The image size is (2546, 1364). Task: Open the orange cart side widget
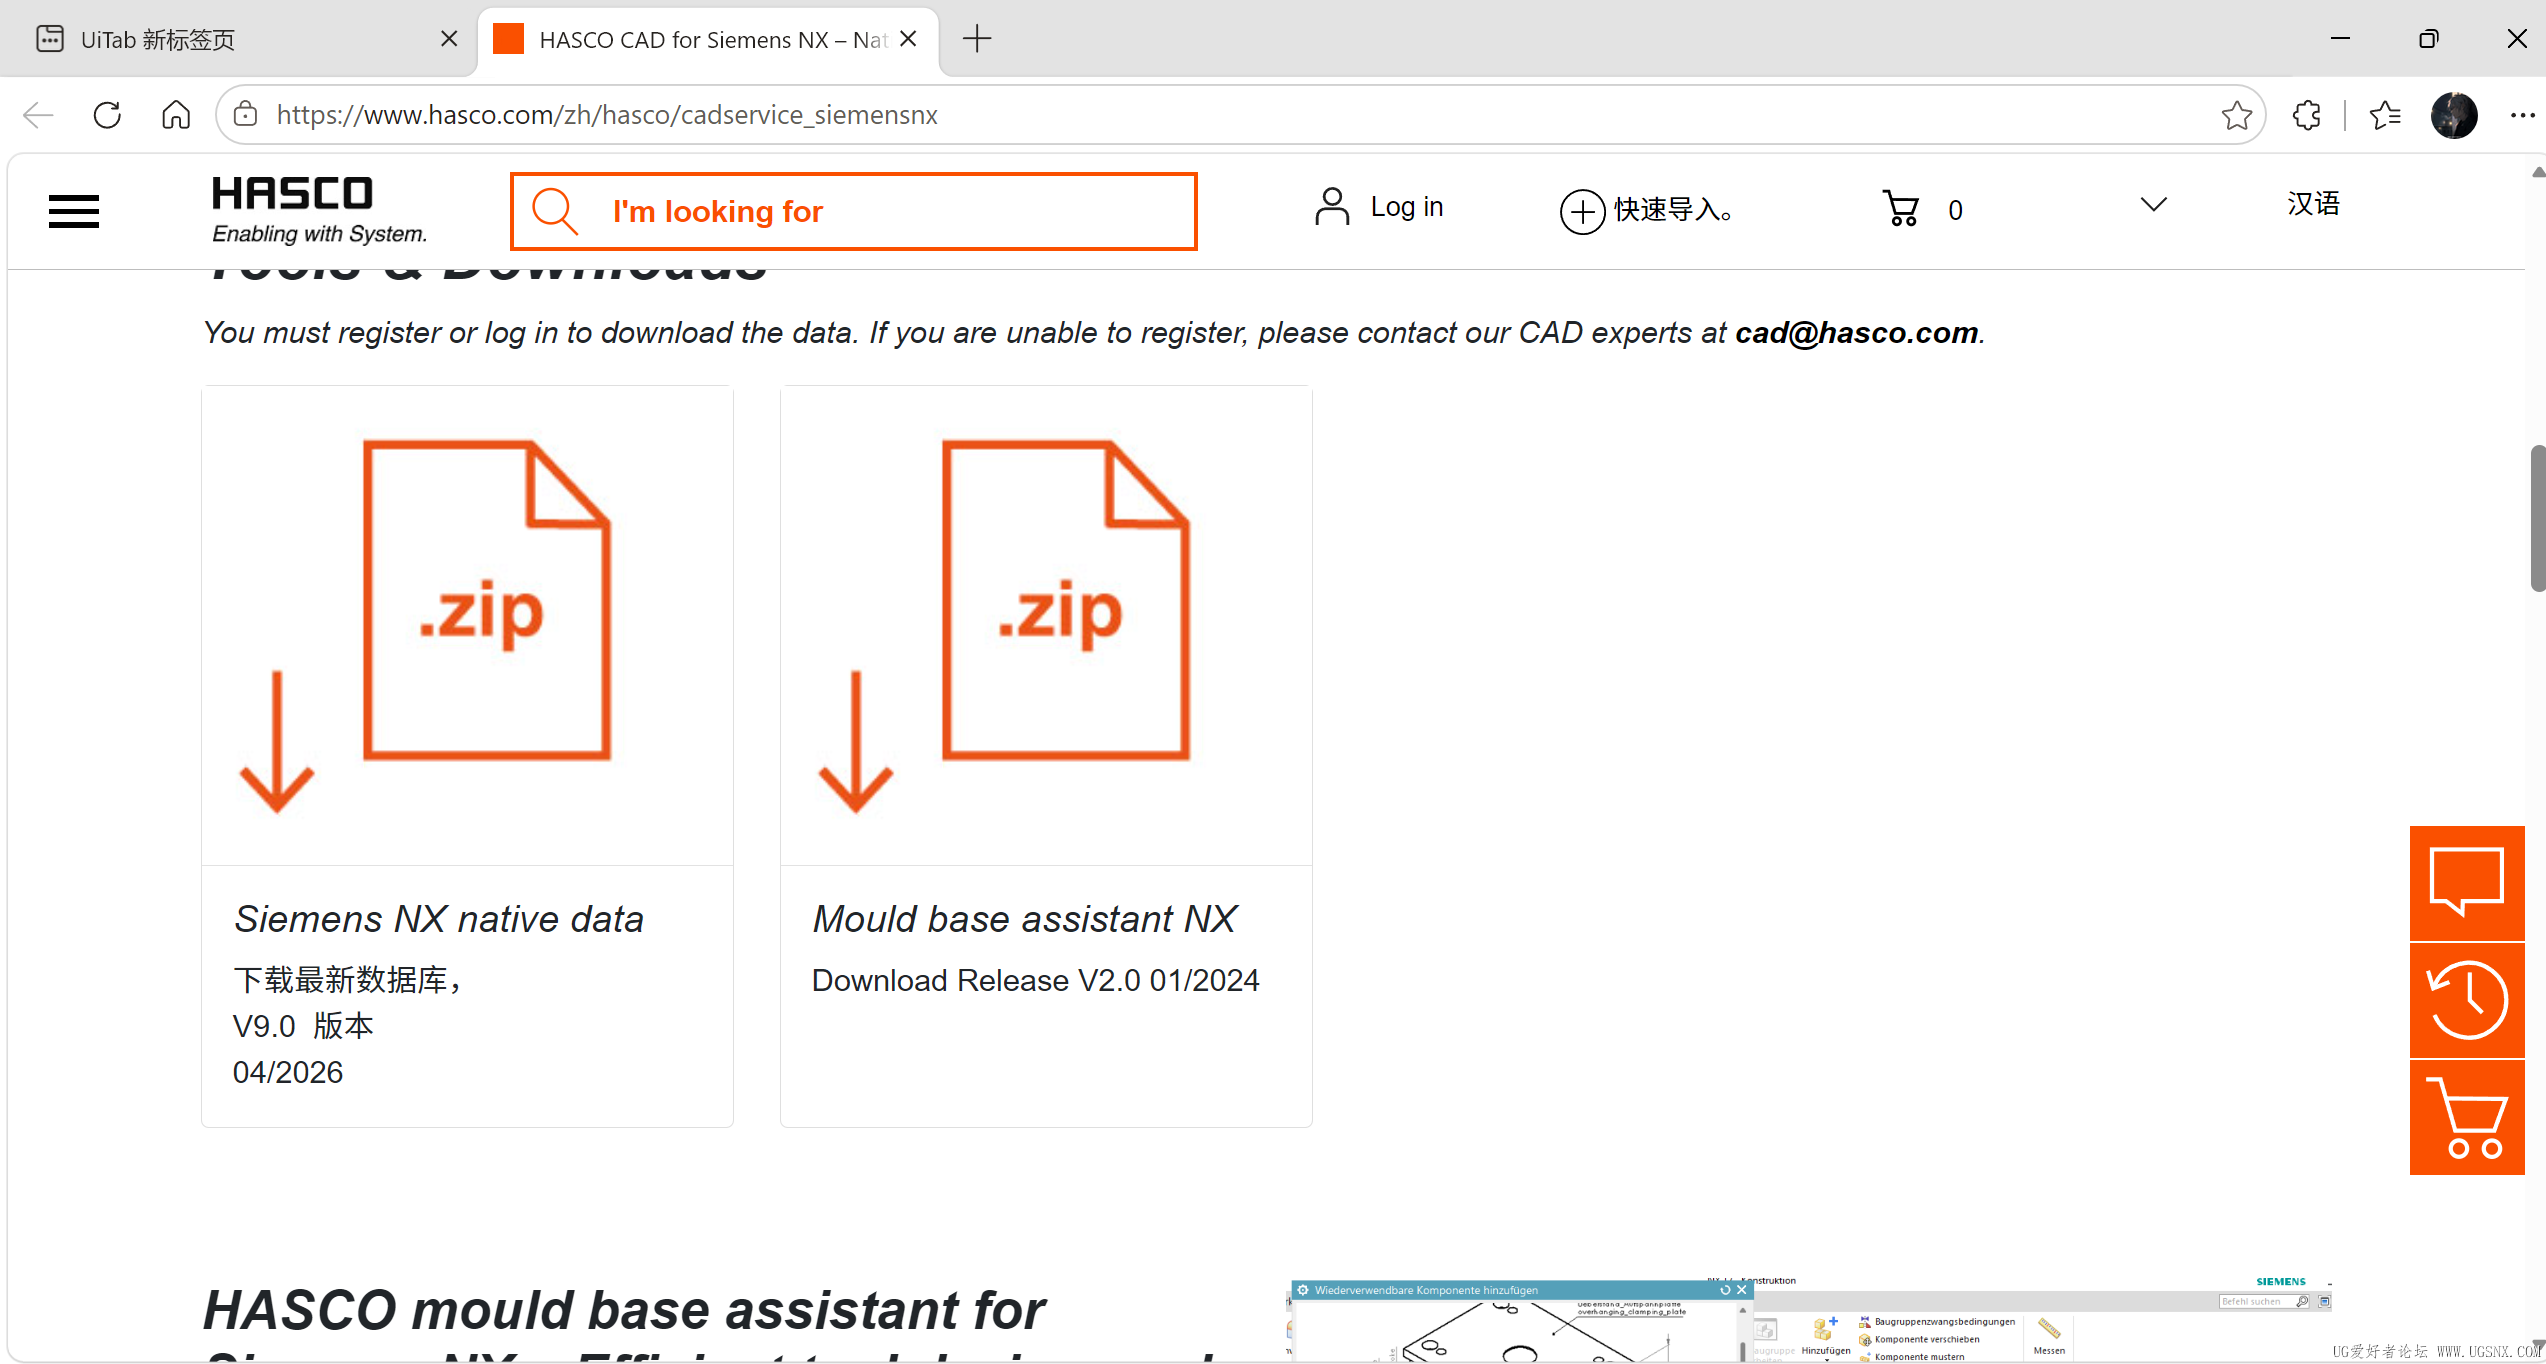tap(2466, 1118)
